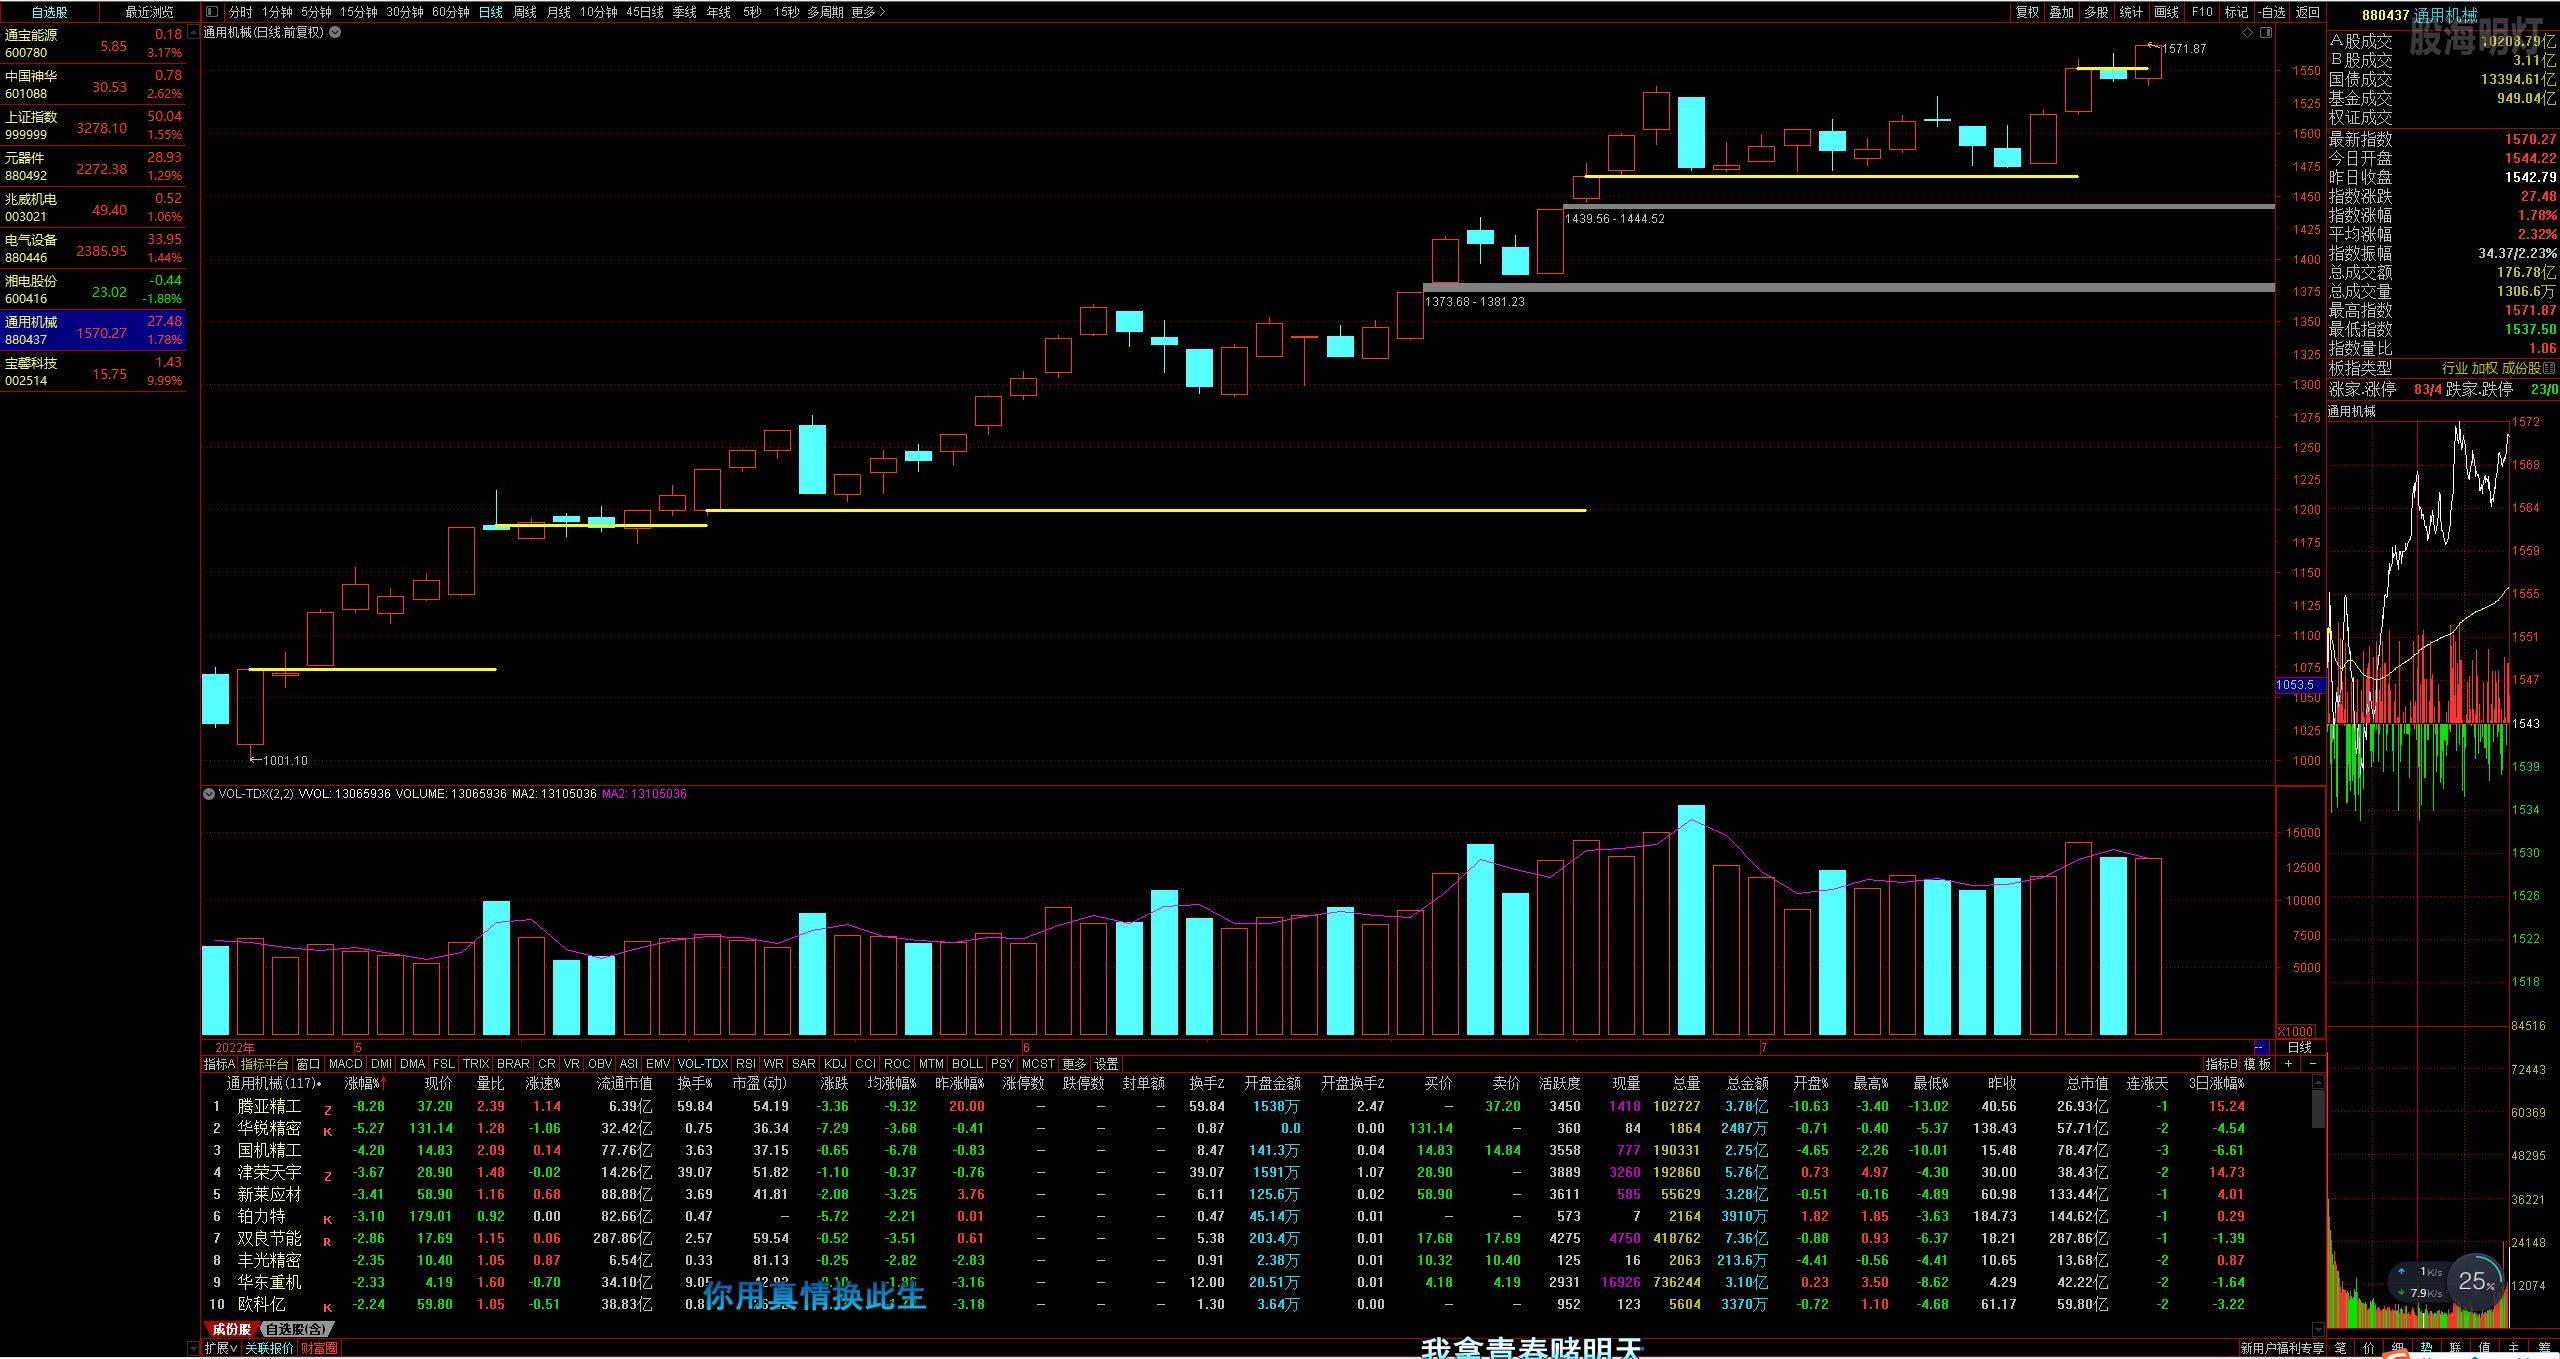Viewport: 2560px width, 1359px height.
Task: Open 财富圈 at bottom bar
Action: click(320, 1348)
